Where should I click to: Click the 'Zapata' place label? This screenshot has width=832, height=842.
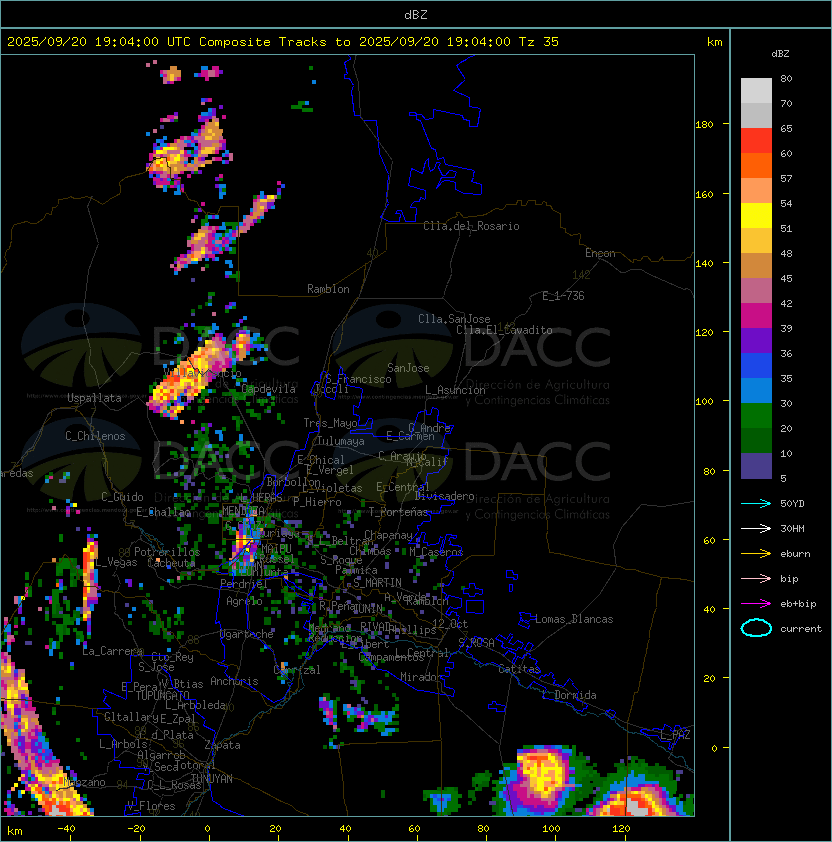click(222, 745)
